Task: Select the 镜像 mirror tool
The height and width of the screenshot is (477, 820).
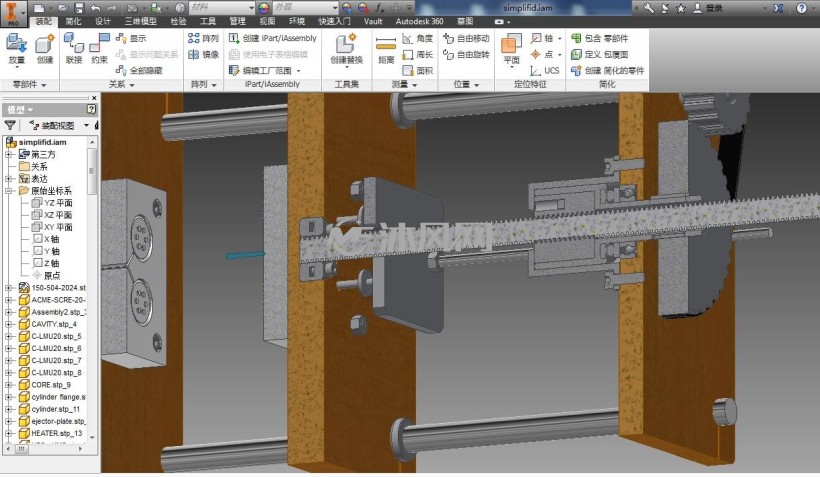Action: pyautogui.click(x=203, y=54)
